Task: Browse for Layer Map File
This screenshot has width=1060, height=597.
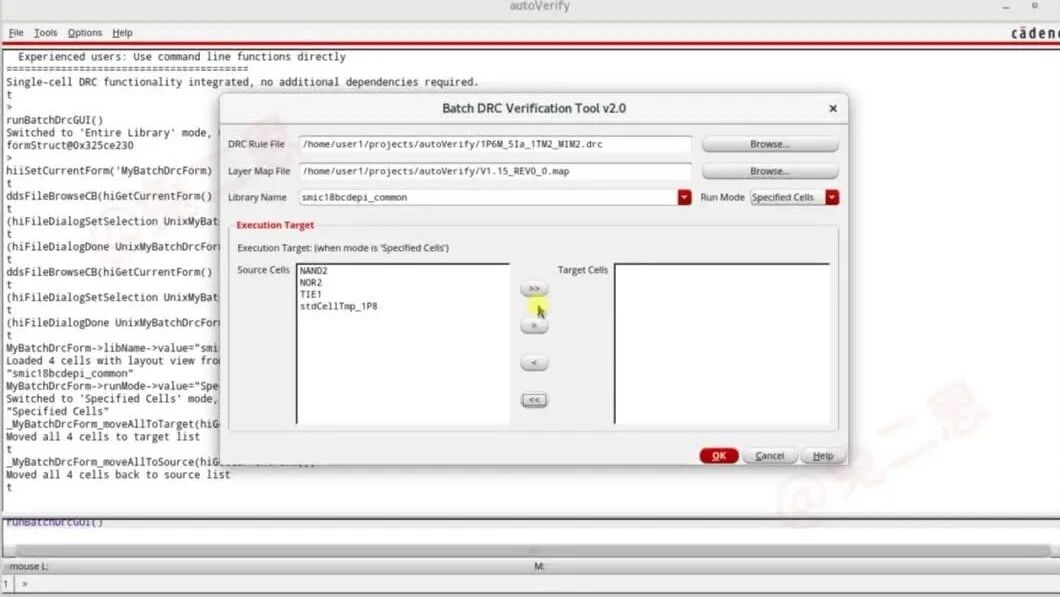Action: click(x=770, y=171)
